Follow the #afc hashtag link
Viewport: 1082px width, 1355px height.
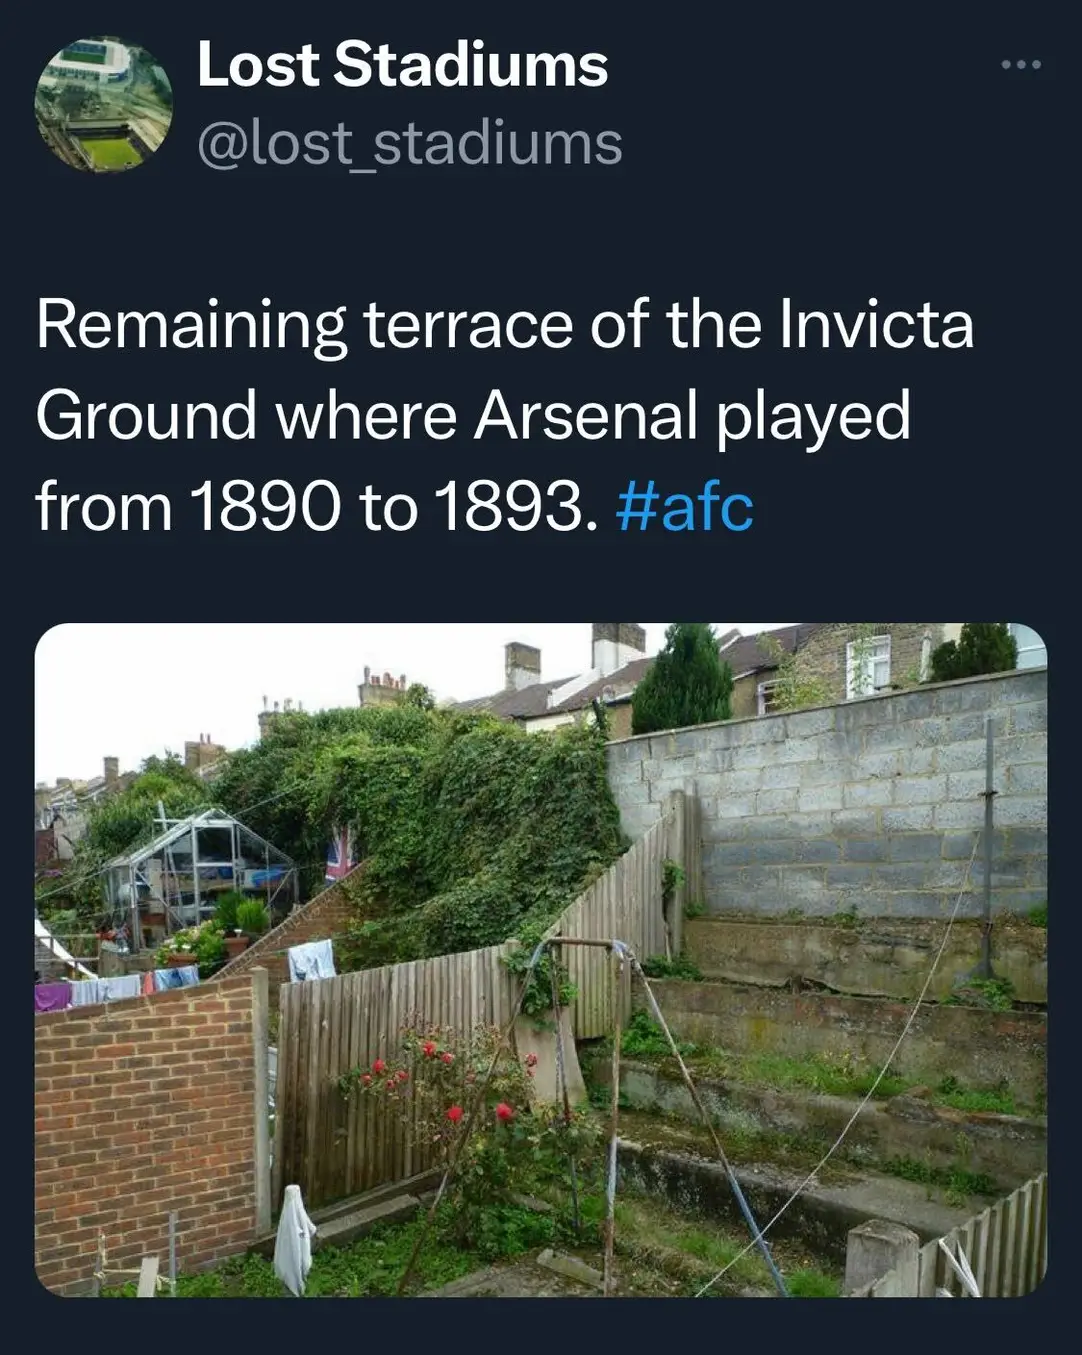coord(685,507)
